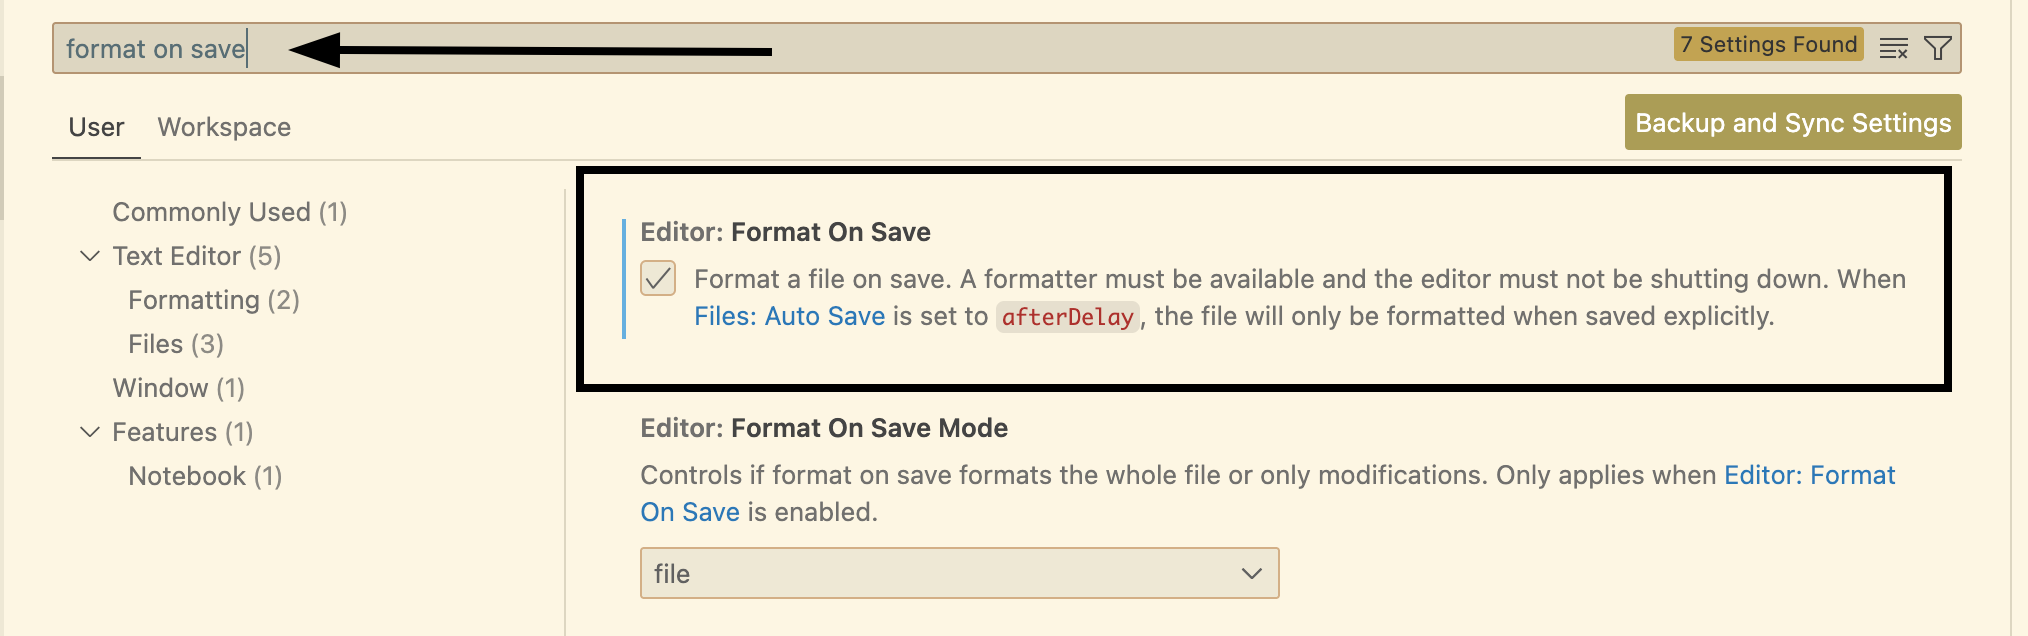Click Backup and Sync Settings button

coord(1793,122)
